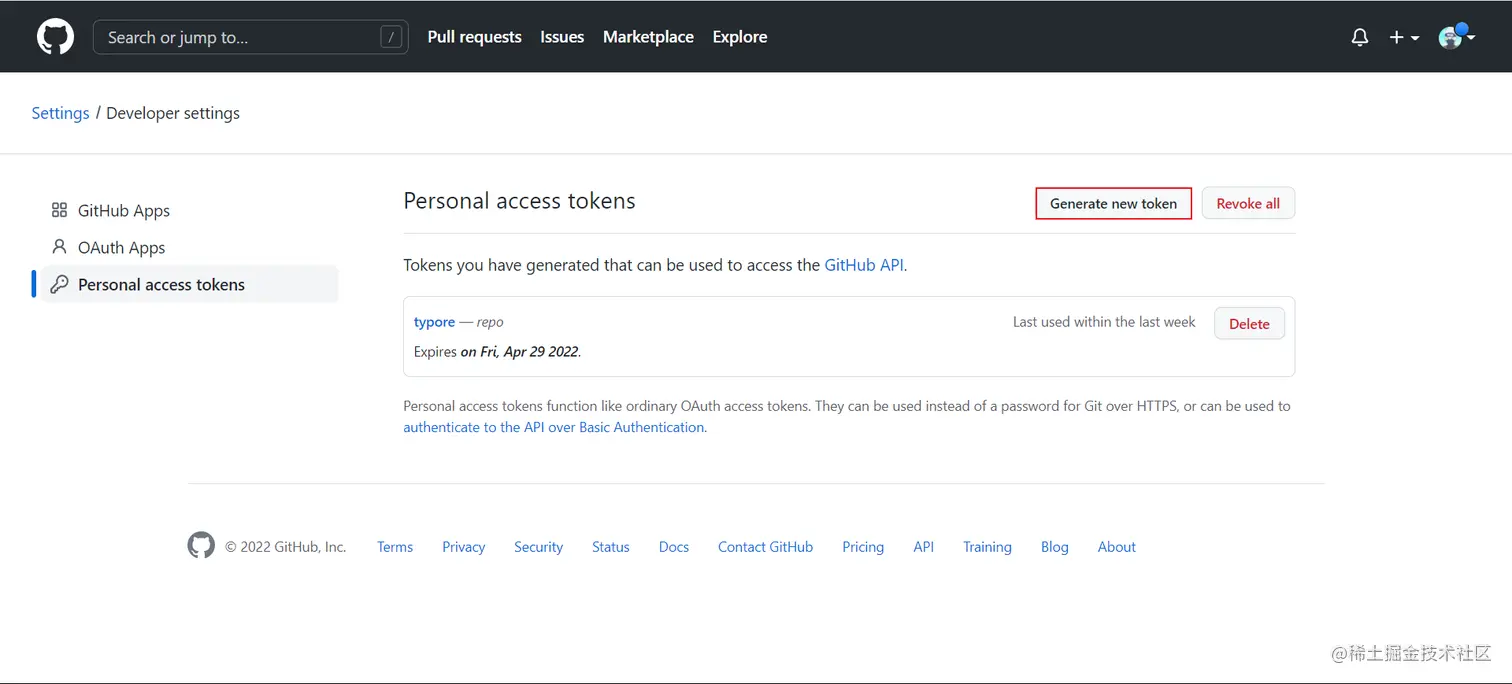Click the GitHub Octocat logo in header

point(55,37)
